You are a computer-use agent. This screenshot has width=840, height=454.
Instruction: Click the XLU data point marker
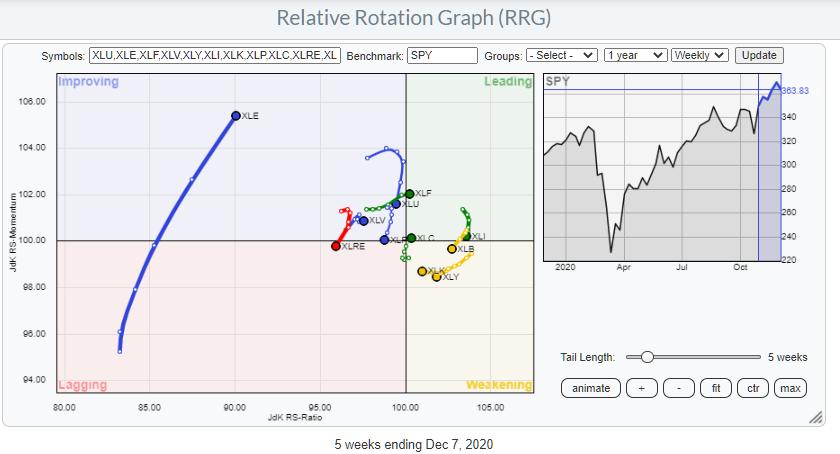[x=396, y=204]
